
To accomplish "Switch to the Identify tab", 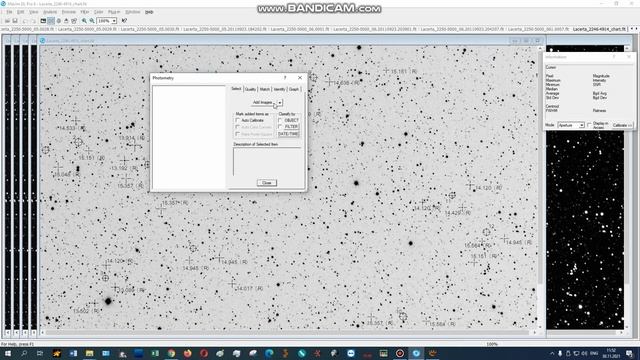I will click(280, 89).
